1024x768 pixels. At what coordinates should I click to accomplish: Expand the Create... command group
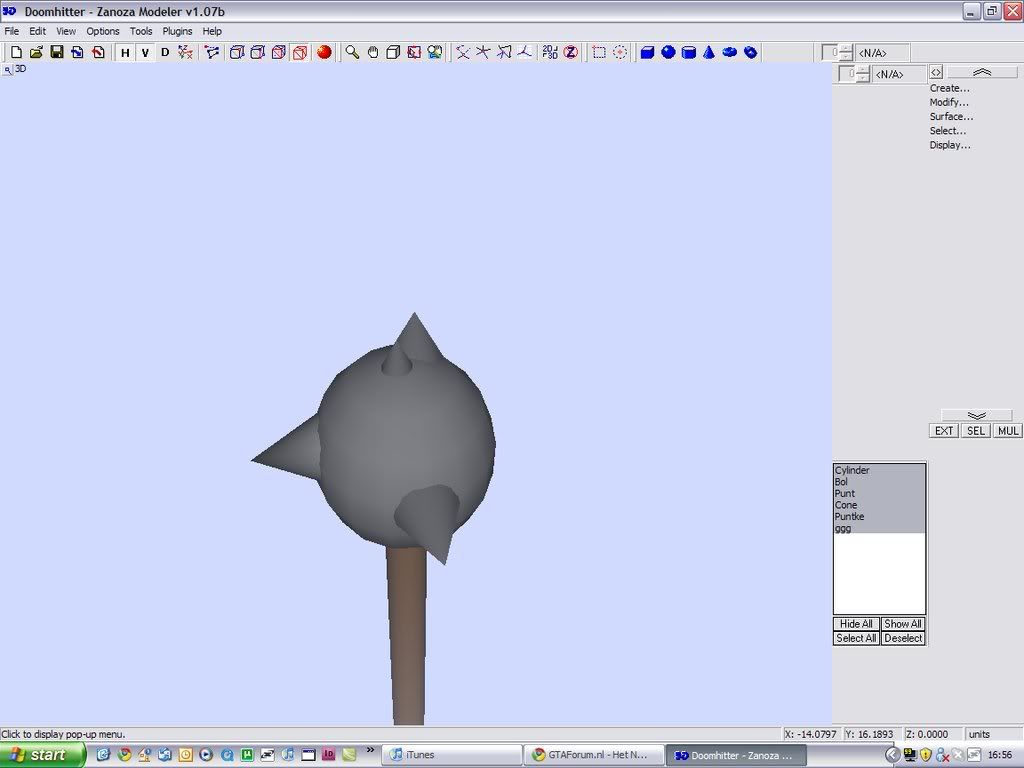click(950, 88)
